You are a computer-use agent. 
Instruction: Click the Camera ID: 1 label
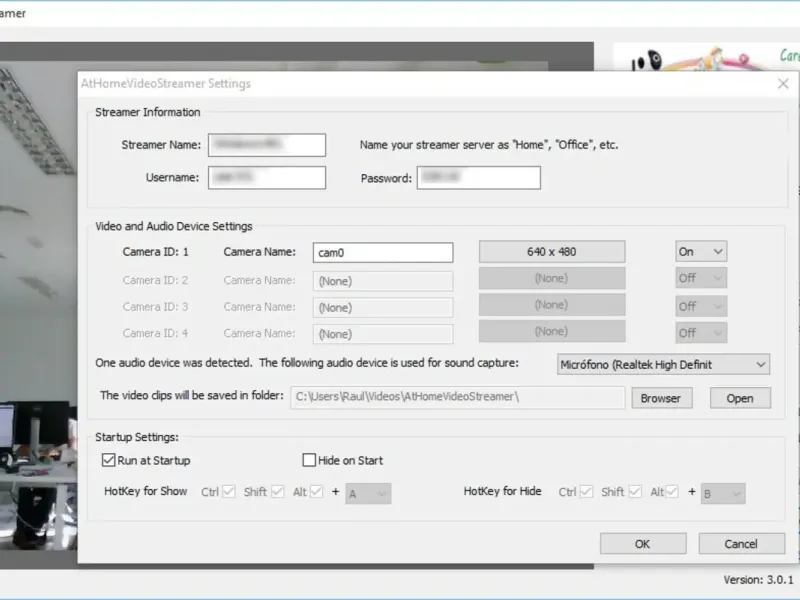(156, 252)
